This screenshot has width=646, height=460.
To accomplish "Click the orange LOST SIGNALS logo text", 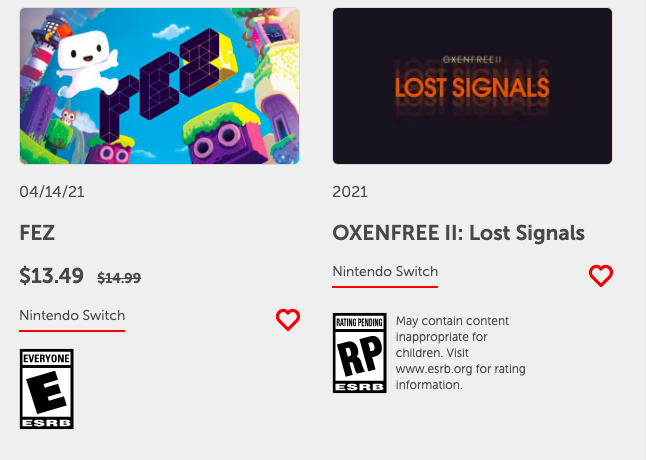I will point(472,88).
